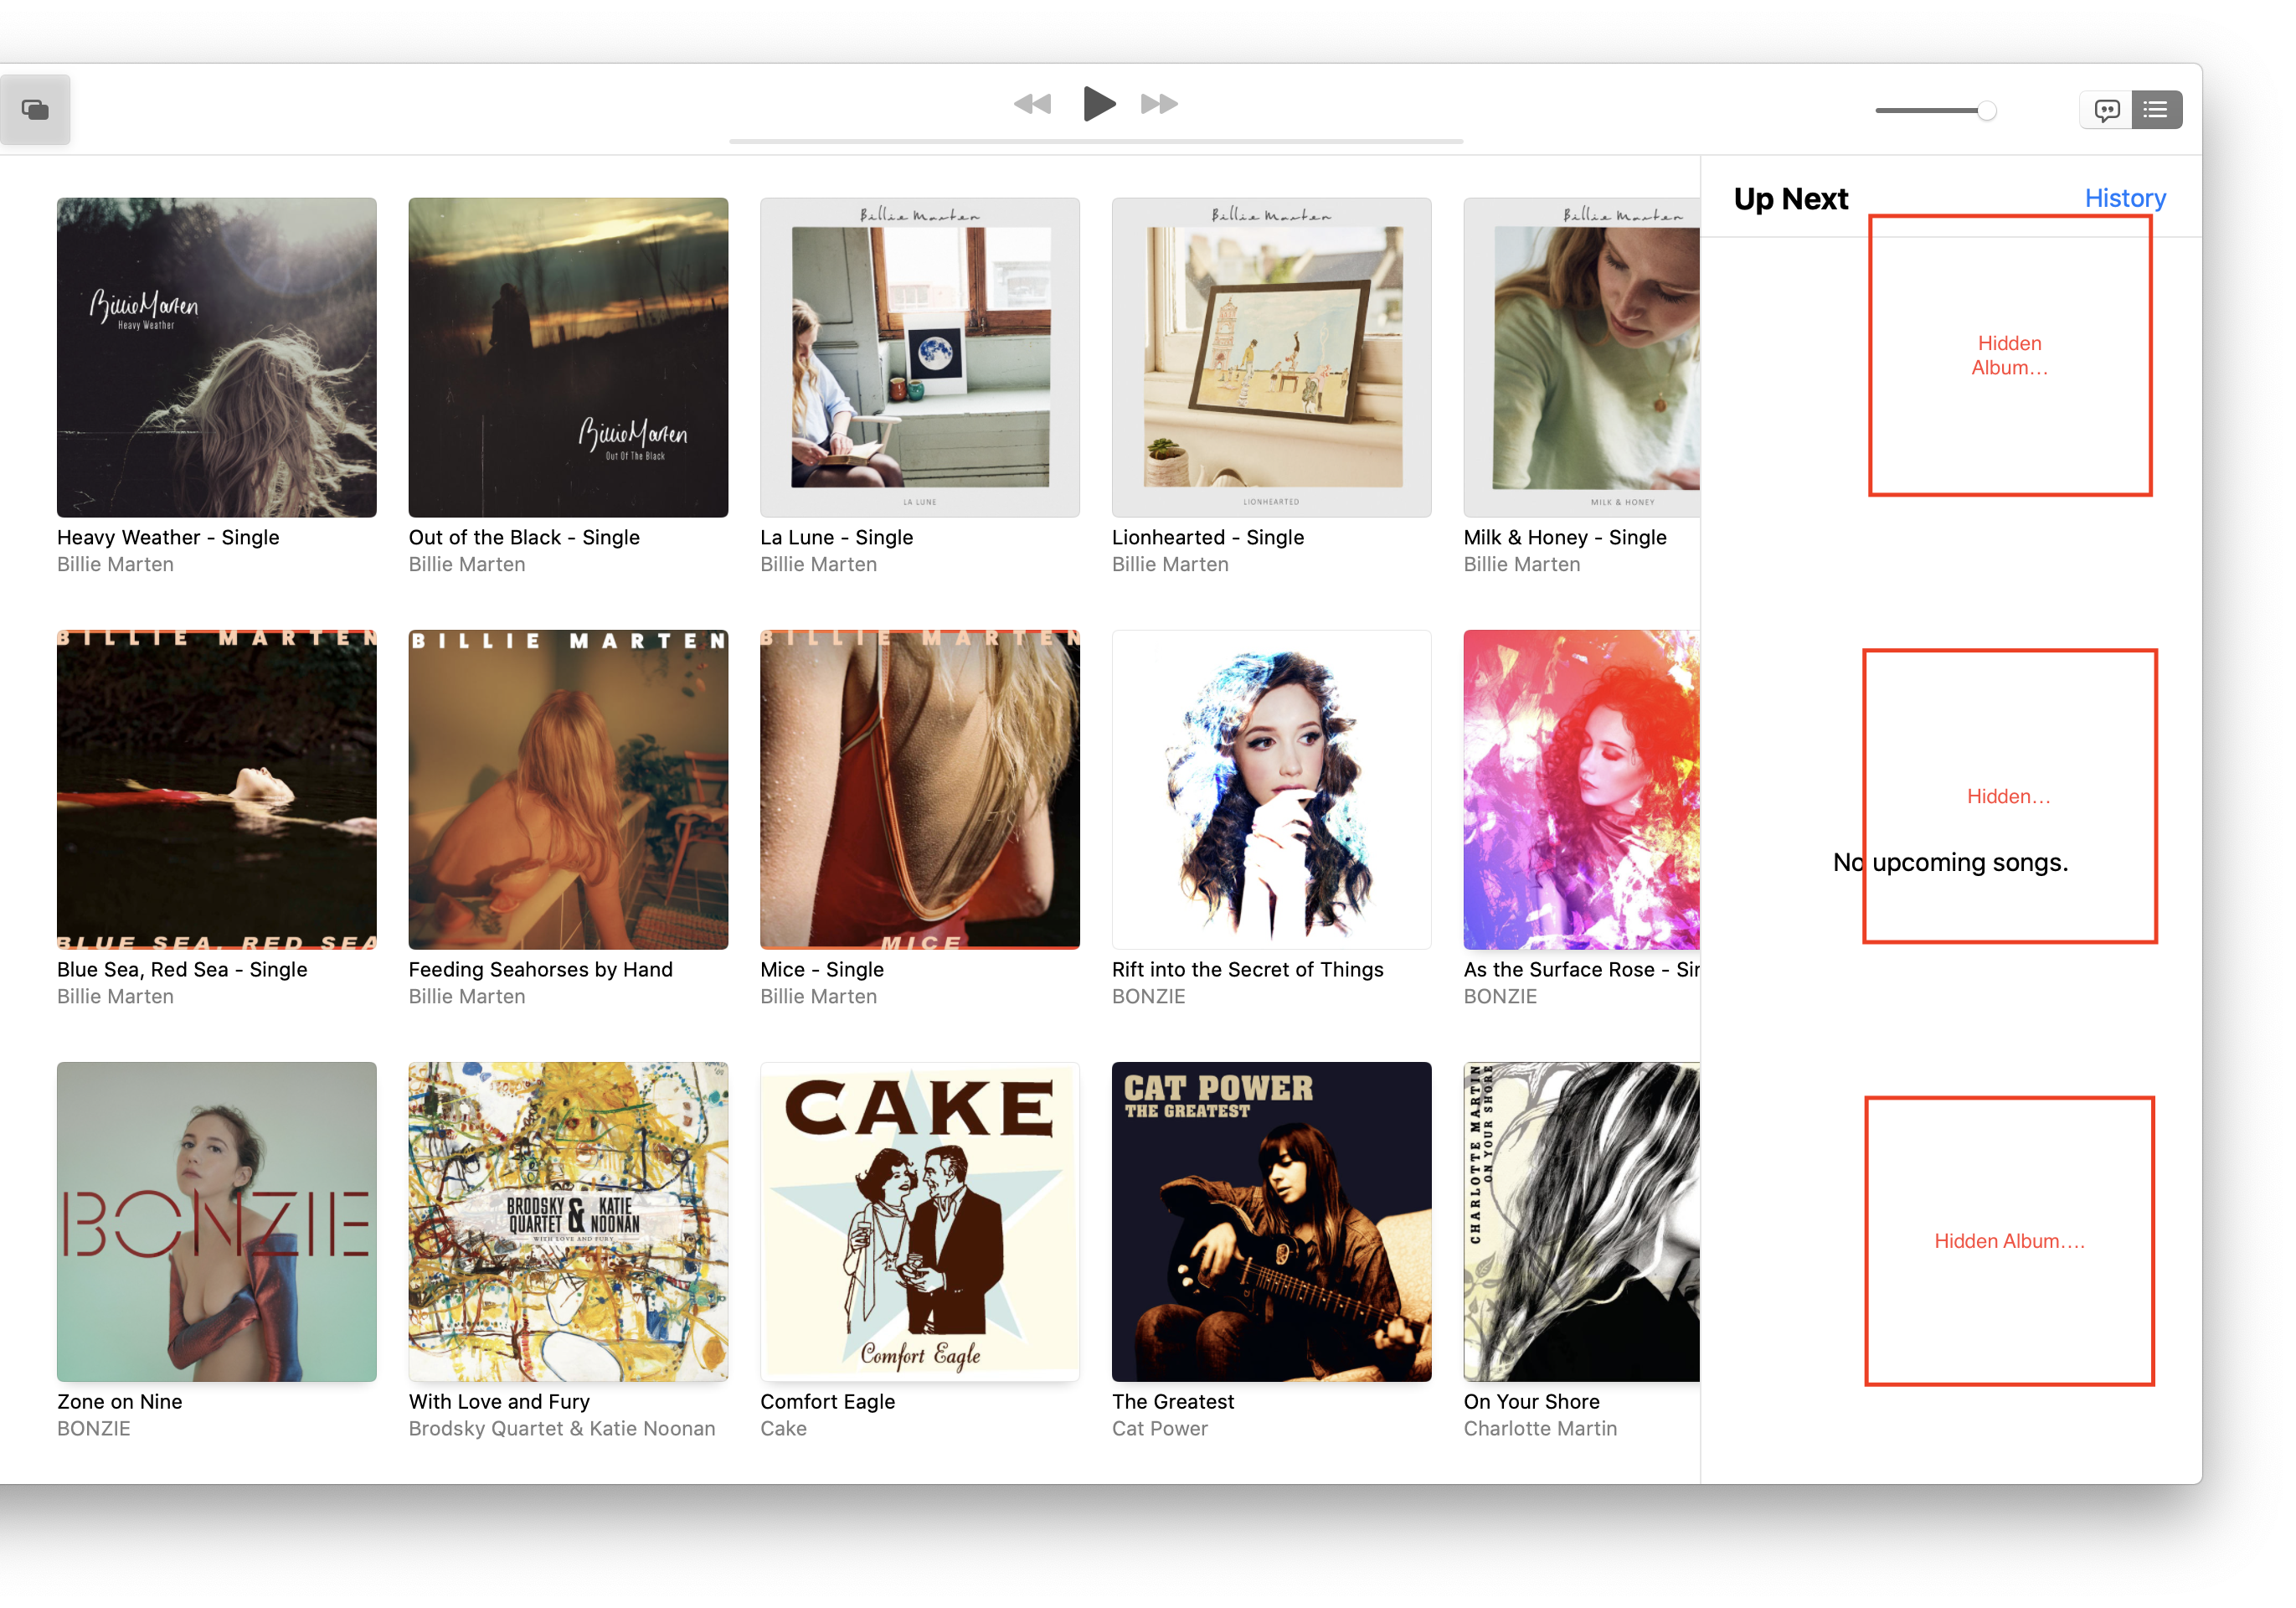Click 'Billie Marten' under Mice - Single
The width and height of the screenshot is (2296, 1608).
click(x=818, y=996)
